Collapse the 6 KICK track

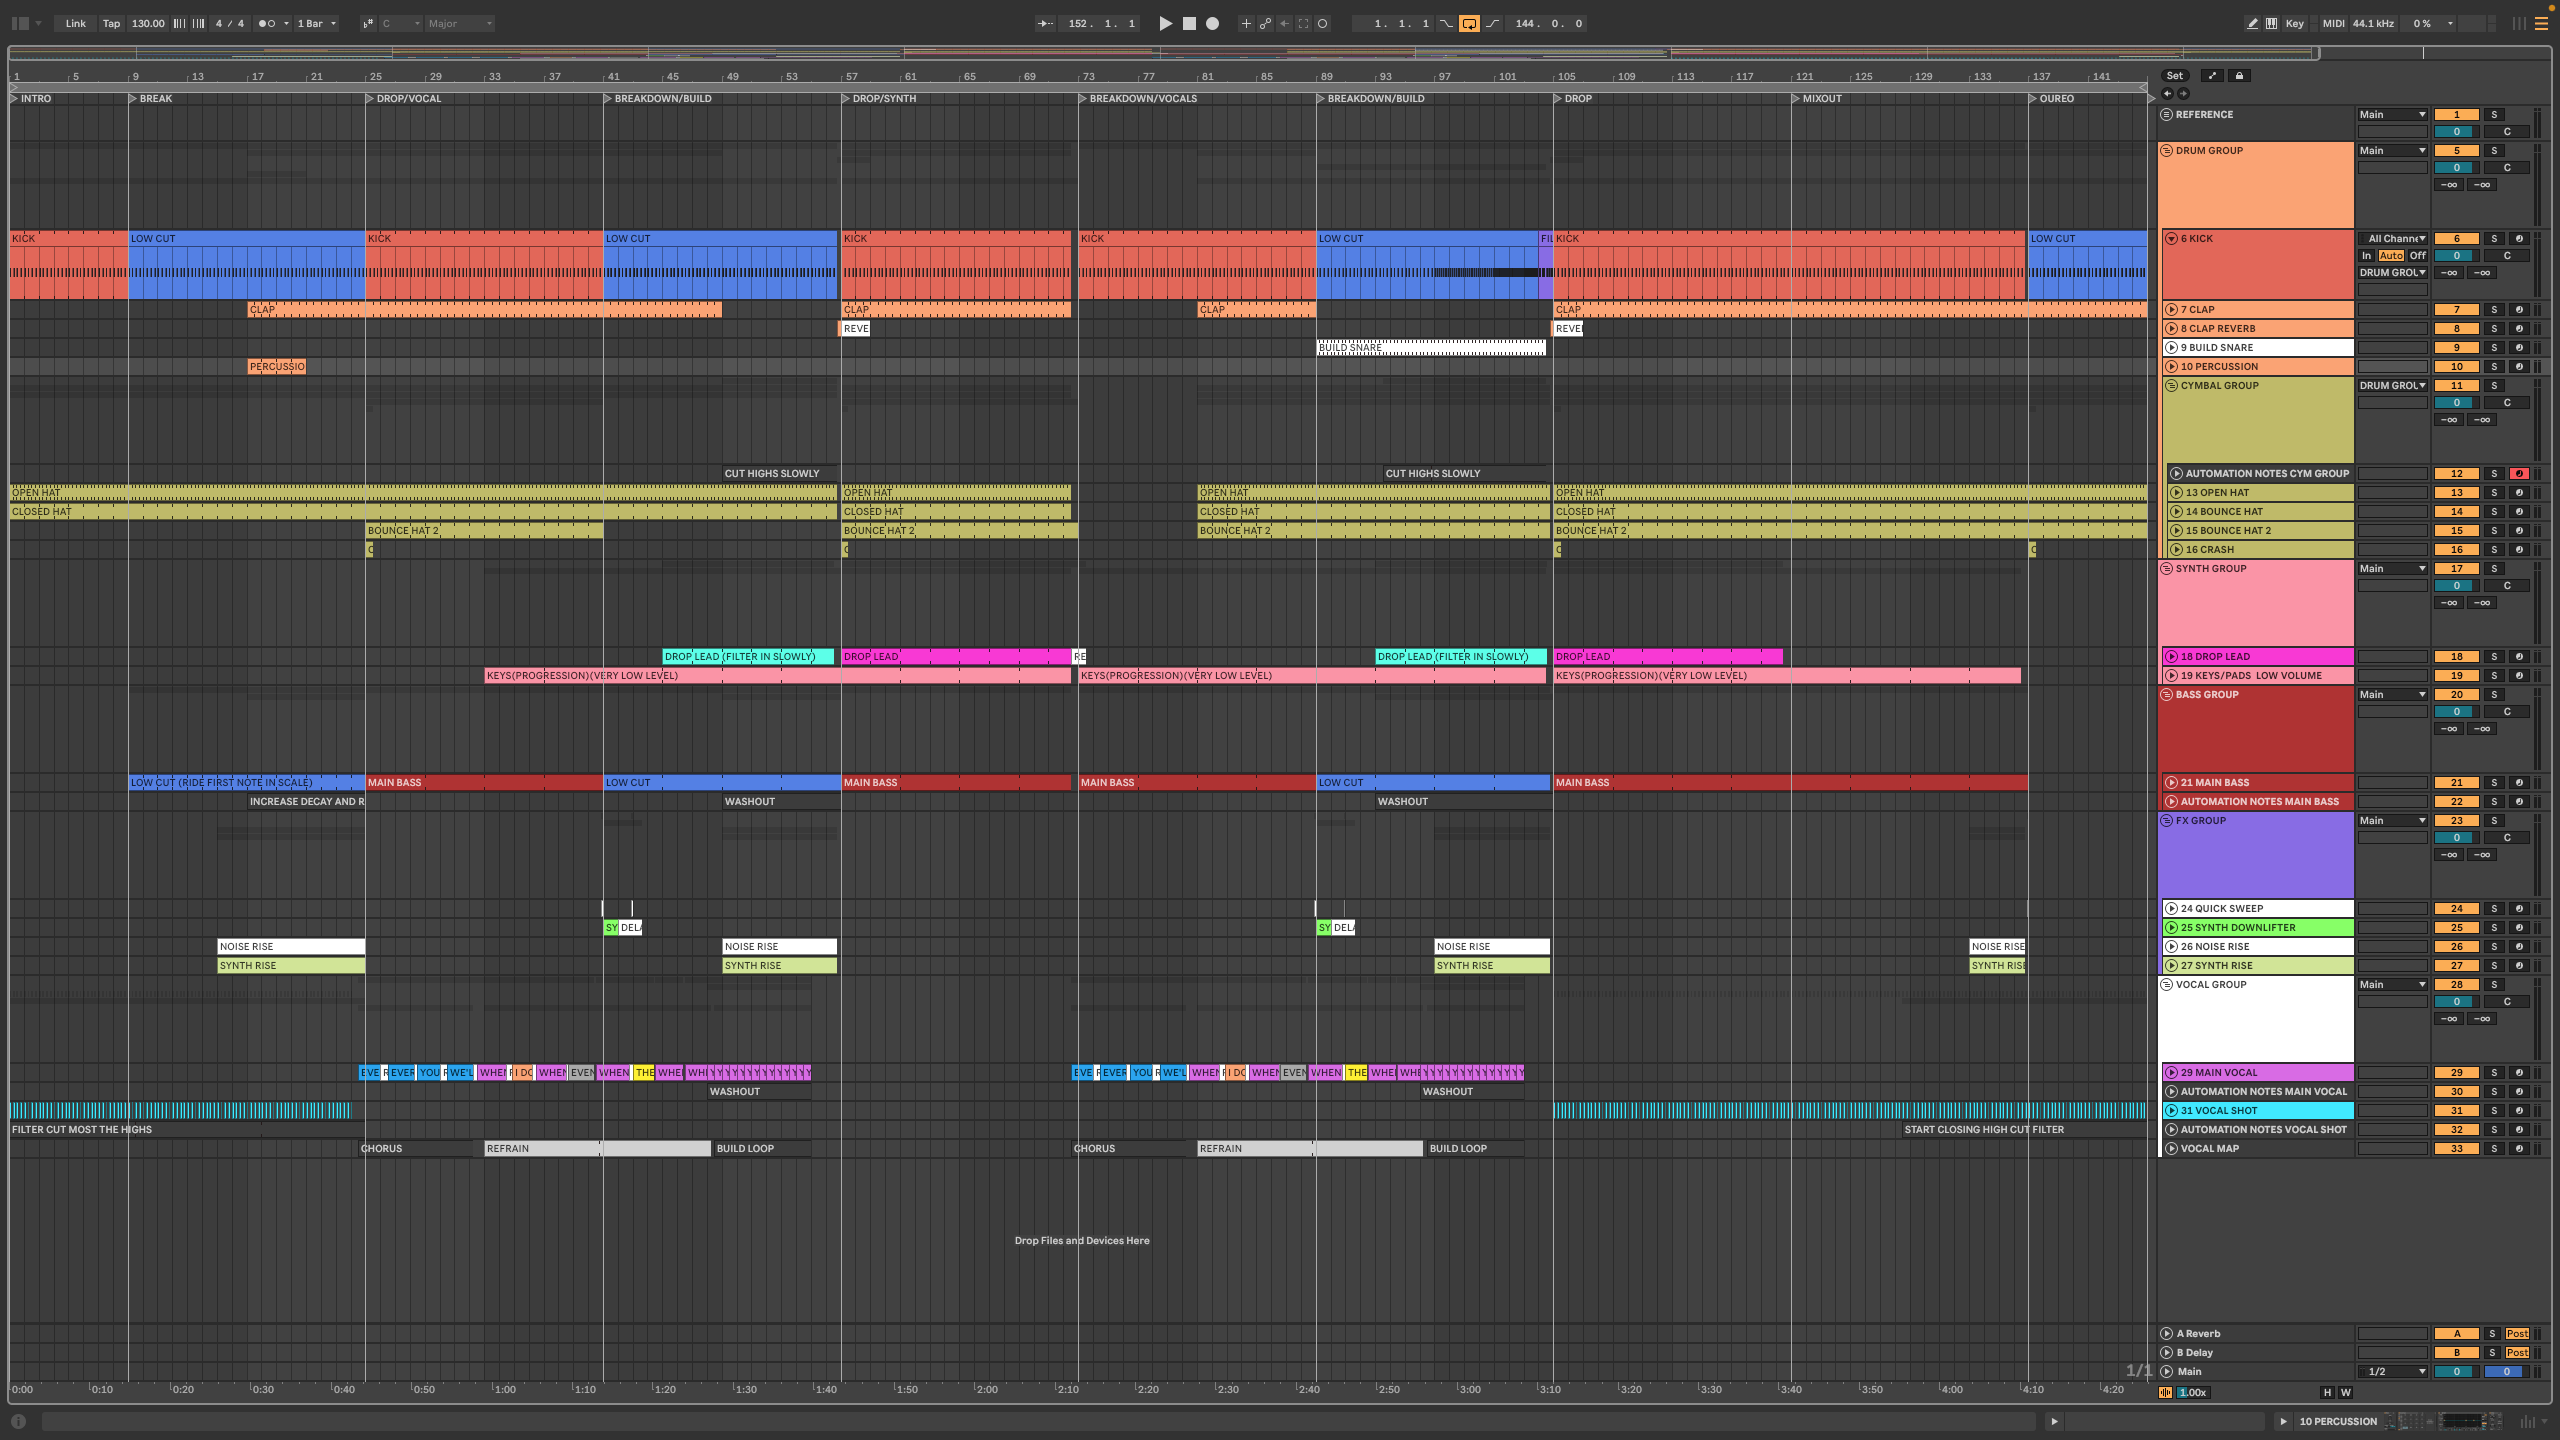click(x=2172, y=239)
